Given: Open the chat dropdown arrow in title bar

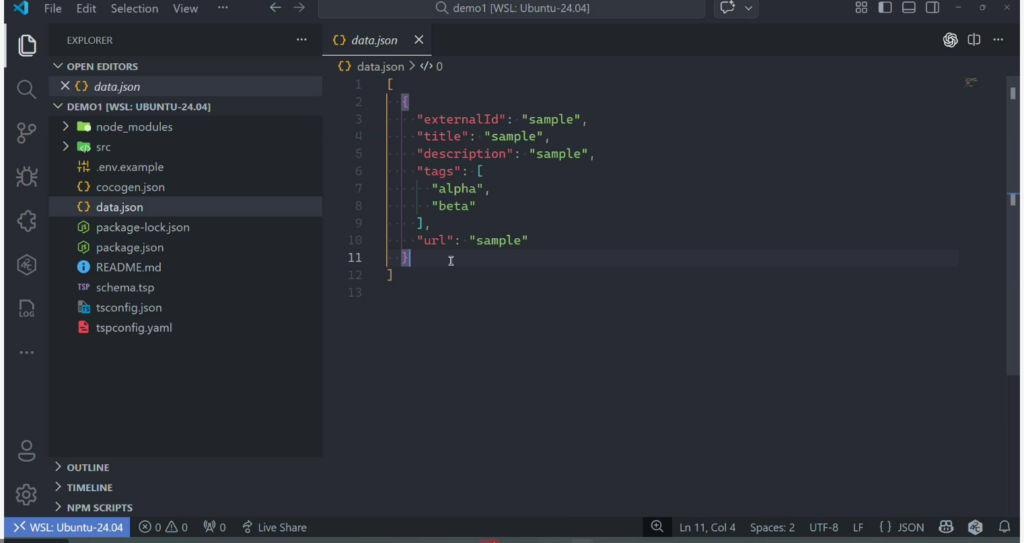Looking at the screenshot, I should (750, 8).
